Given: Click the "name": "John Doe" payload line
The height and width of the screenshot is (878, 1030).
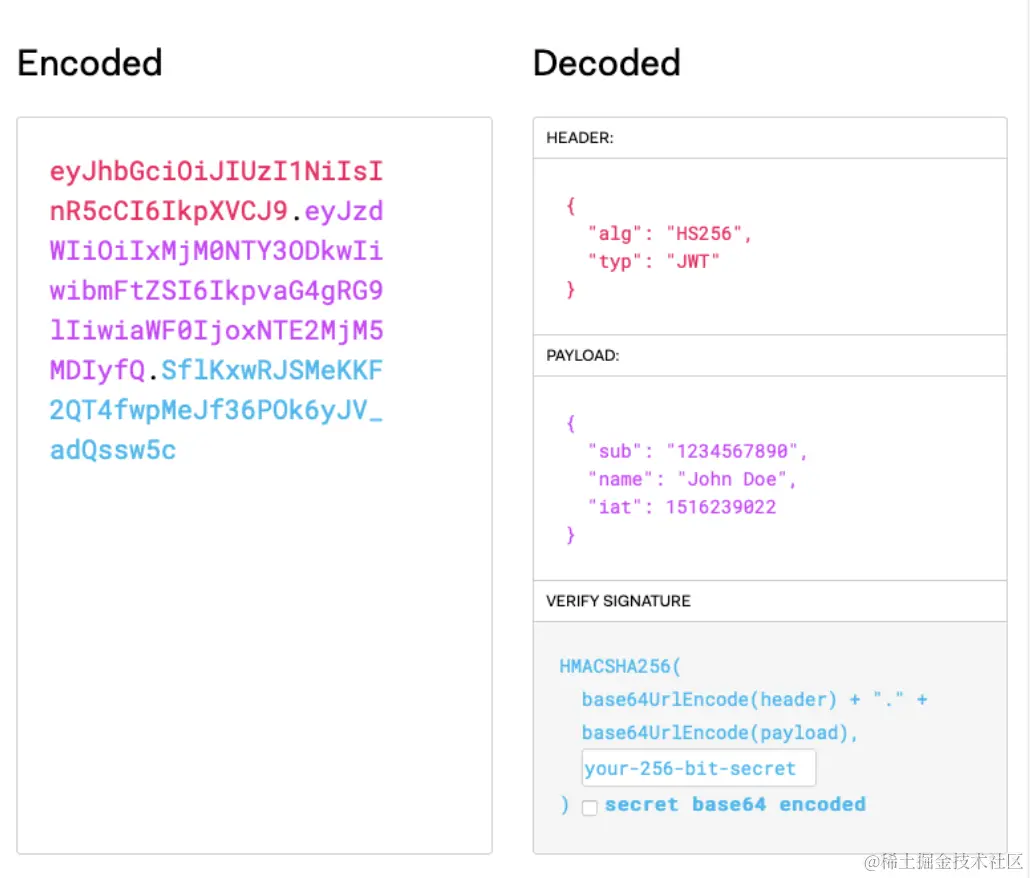Looking at the screenshot, I should (692, 479).
